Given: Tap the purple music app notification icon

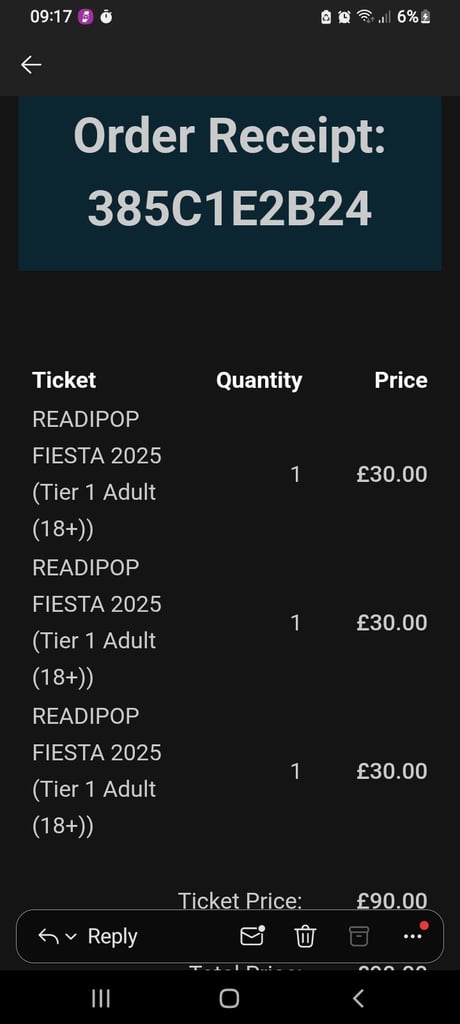Looking at the screenshot, I should tap(86, 17).
